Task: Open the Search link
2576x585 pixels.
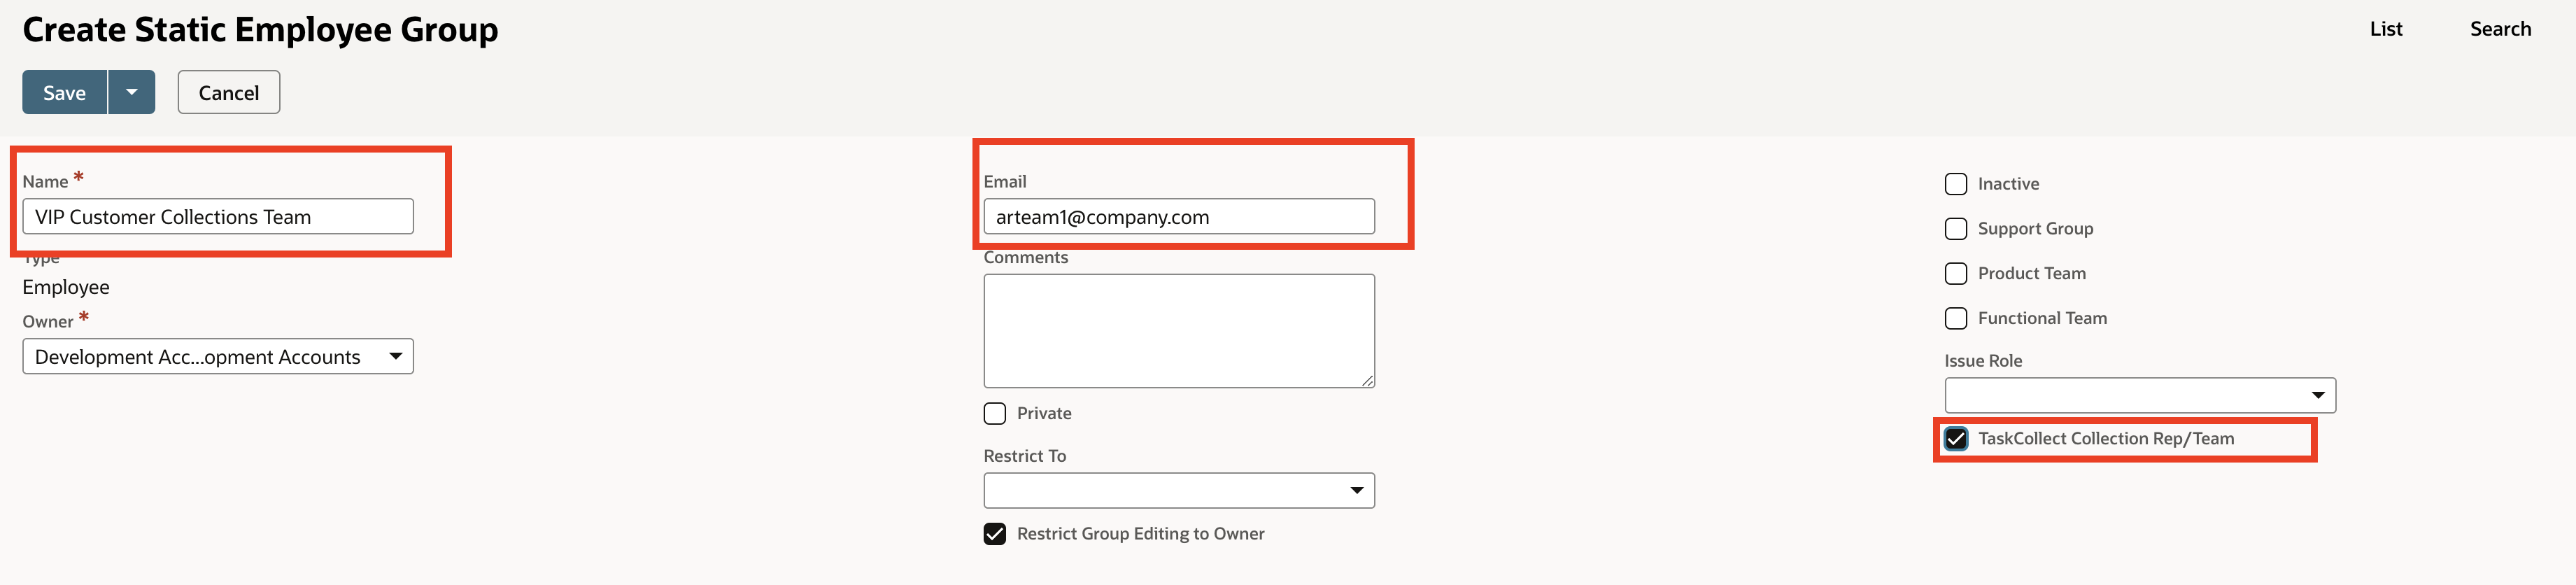Action: pyautogui.click(x=2499, y=29)
